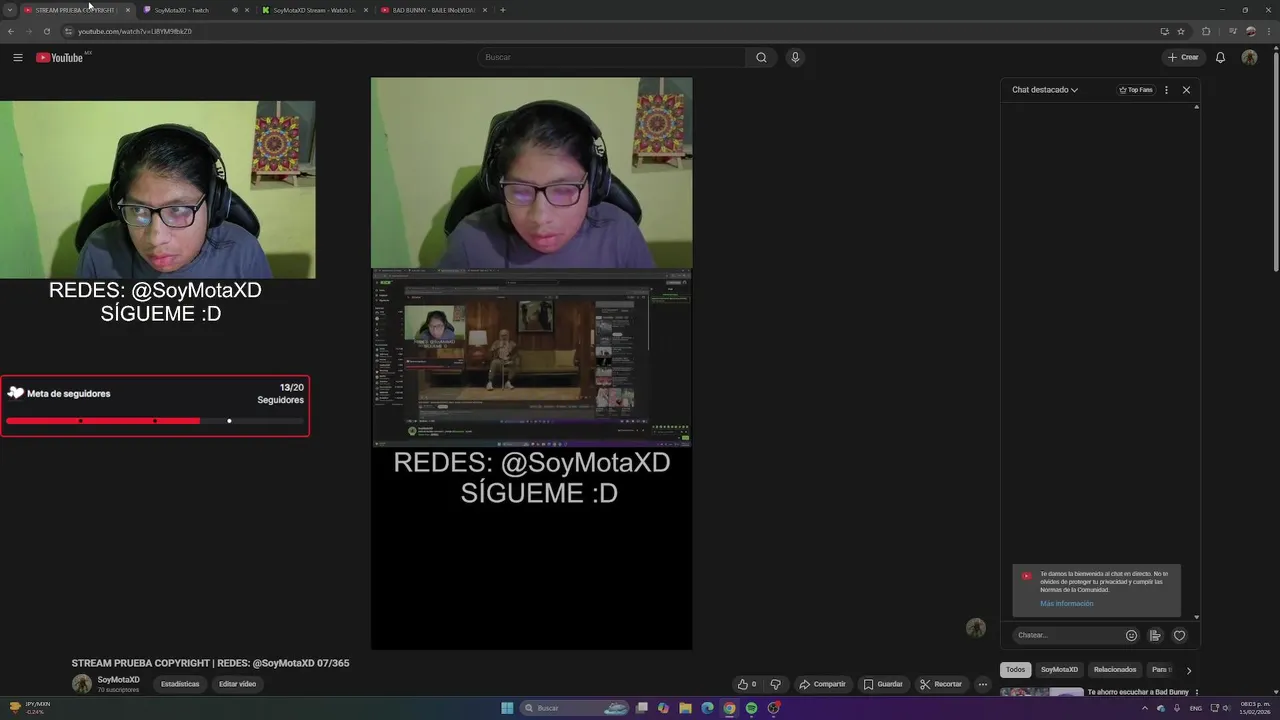Image resolution: width=1280 pixels, height=720 pixels.
Task: Click the Editar vídeo button
Action: 238,684
